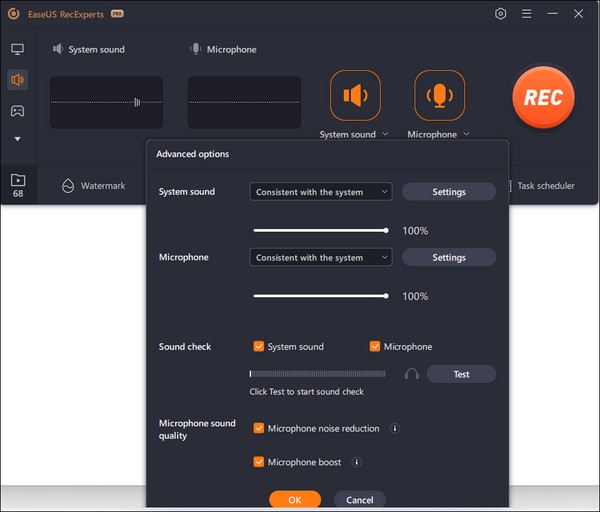This screenshot has height=512, width=600.
Task: Start sound check with Test button
Action: point(461,374)
